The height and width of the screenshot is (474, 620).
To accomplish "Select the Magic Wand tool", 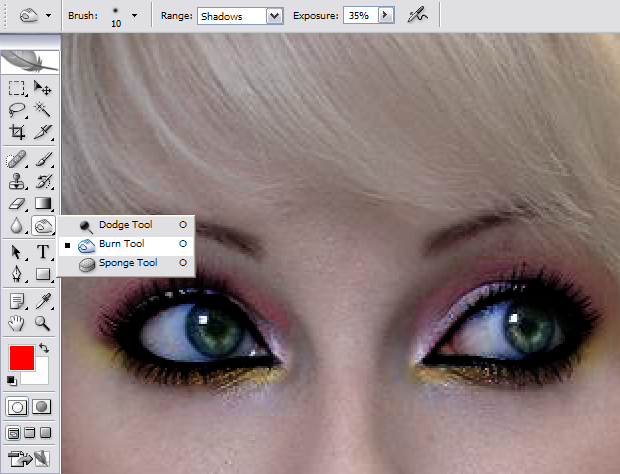I will click(x=42, y=110).
